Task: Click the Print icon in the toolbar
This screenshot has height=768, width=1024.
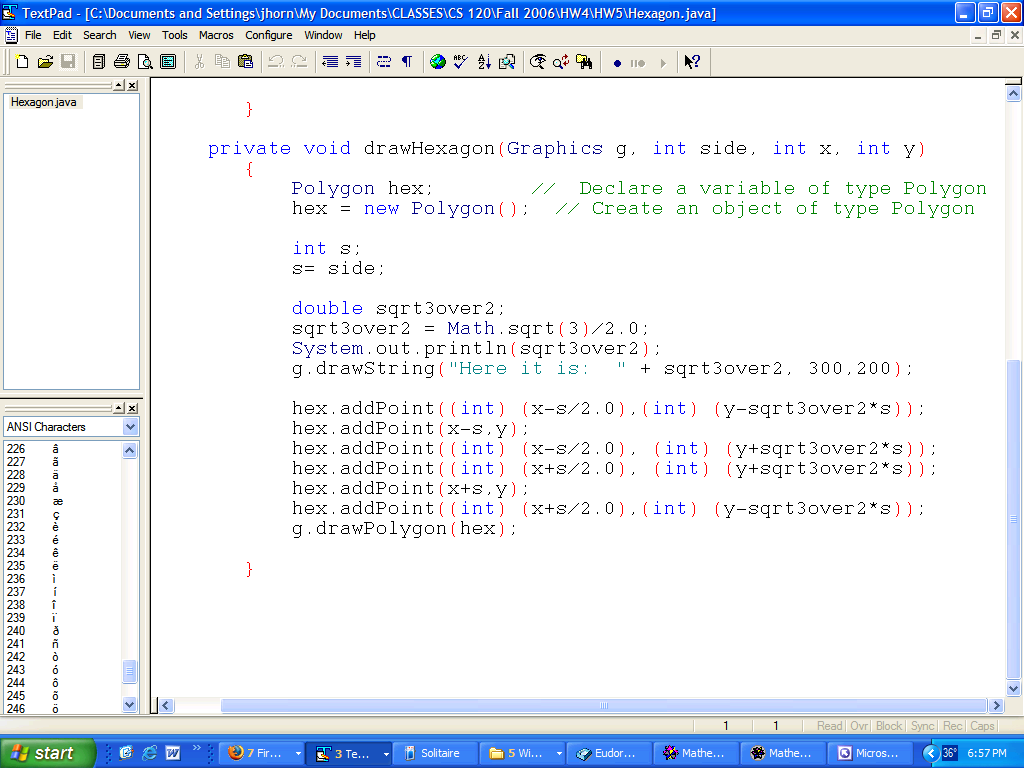Action: pos(122,62)
